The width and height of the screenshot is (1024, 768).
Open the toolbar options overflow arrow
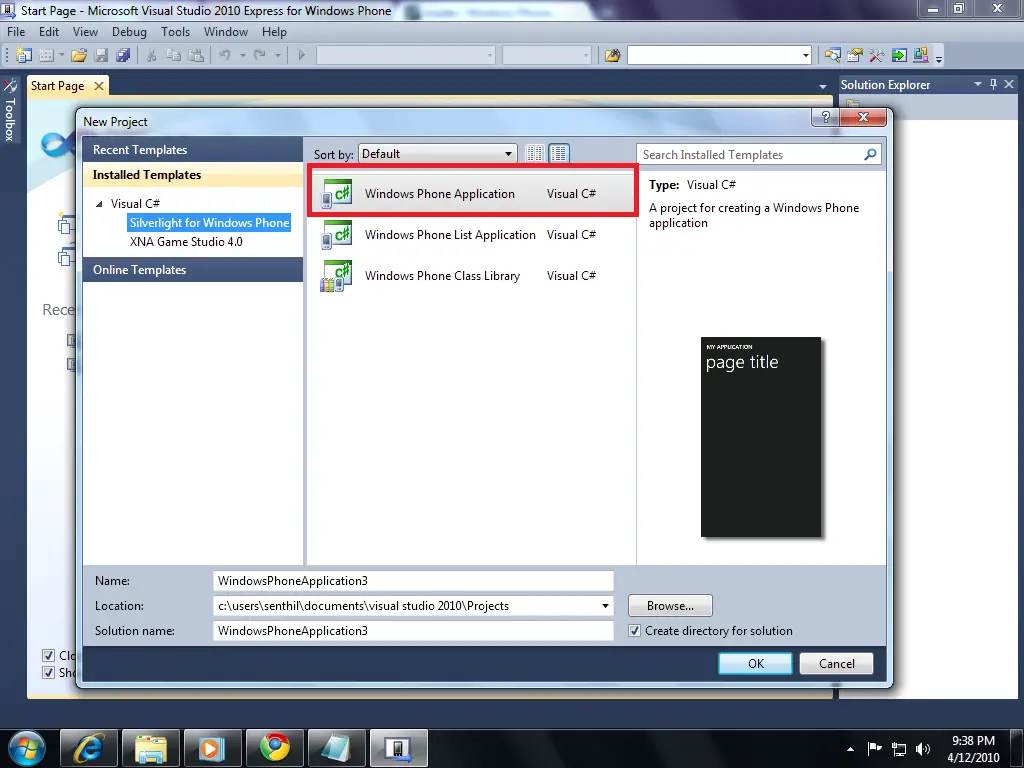939,57
